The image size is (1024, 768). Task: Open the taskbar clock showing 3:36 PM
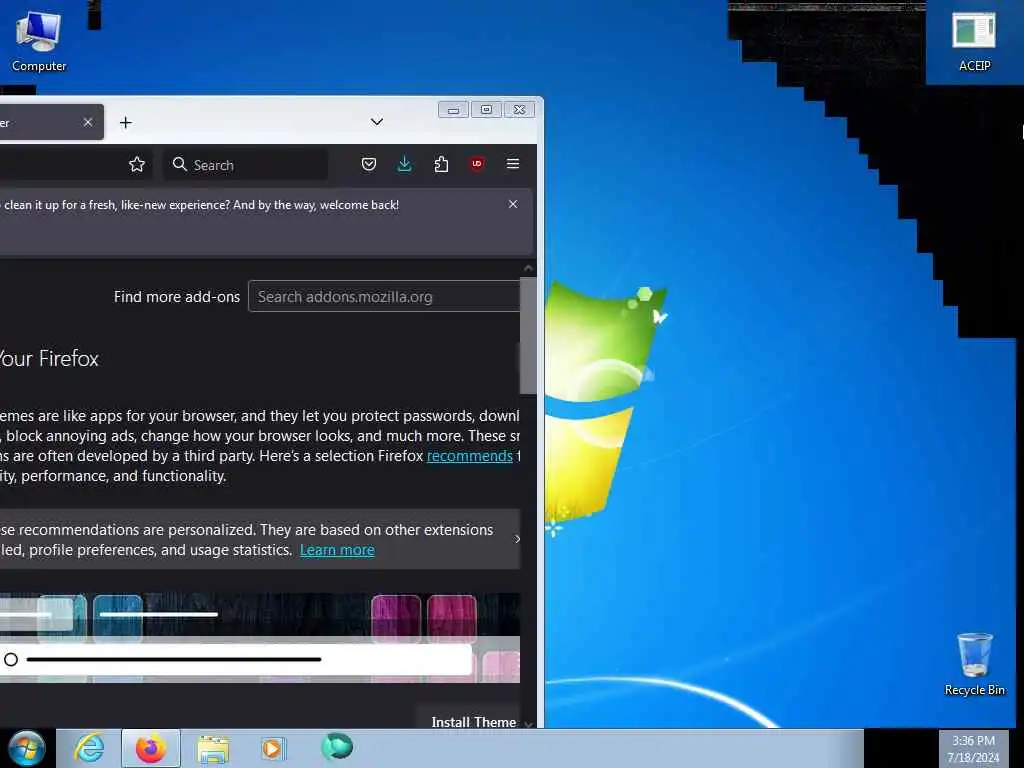973,749
